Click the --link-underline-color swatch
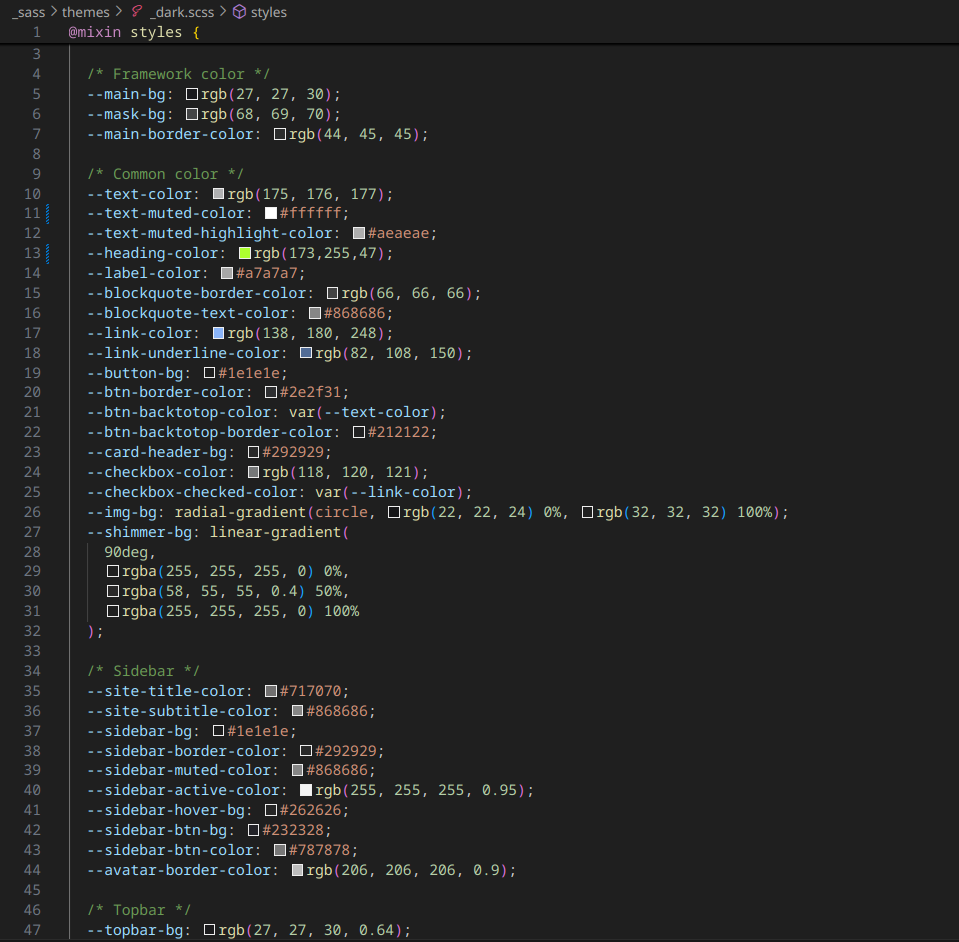 [x=306, y=353]
